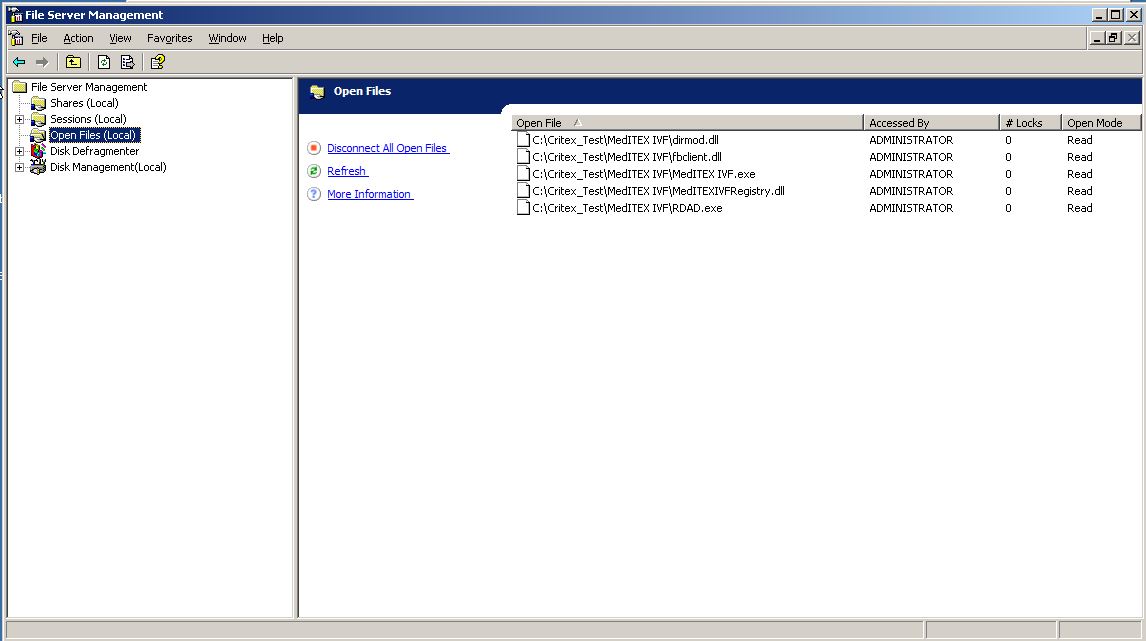
Task: Select Disk Management(Local) in the tree
Action: [108, 167]
